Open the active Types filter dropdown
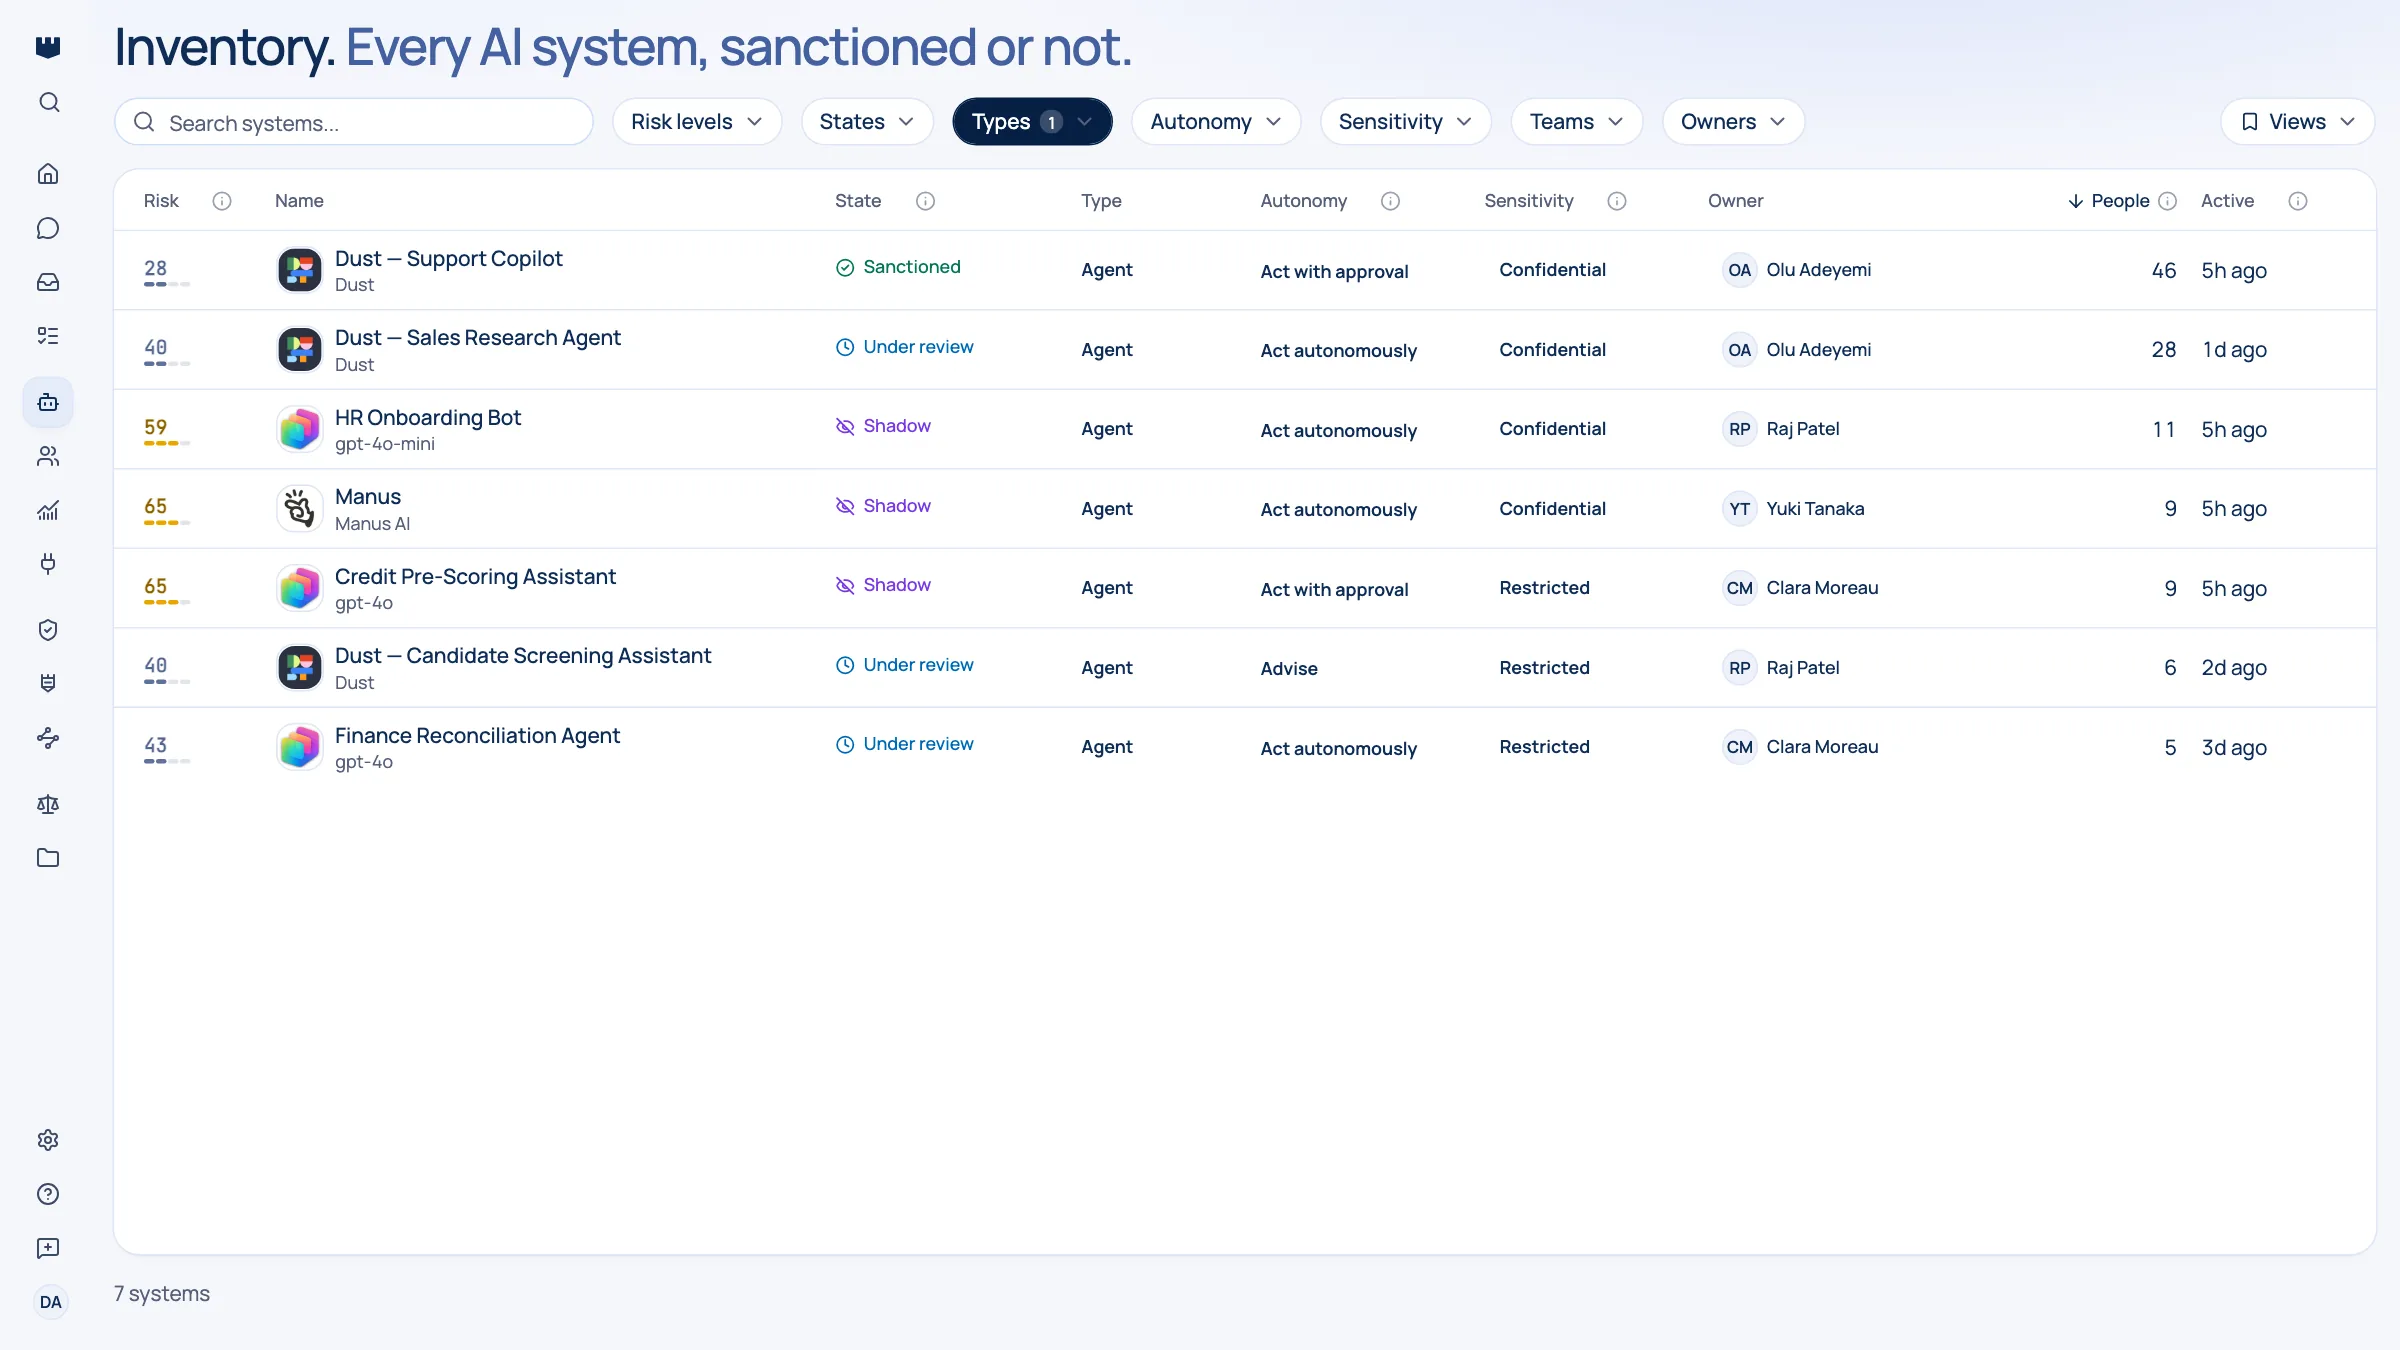This screenshot has height=1350, width=2400. pos(1032,122)
